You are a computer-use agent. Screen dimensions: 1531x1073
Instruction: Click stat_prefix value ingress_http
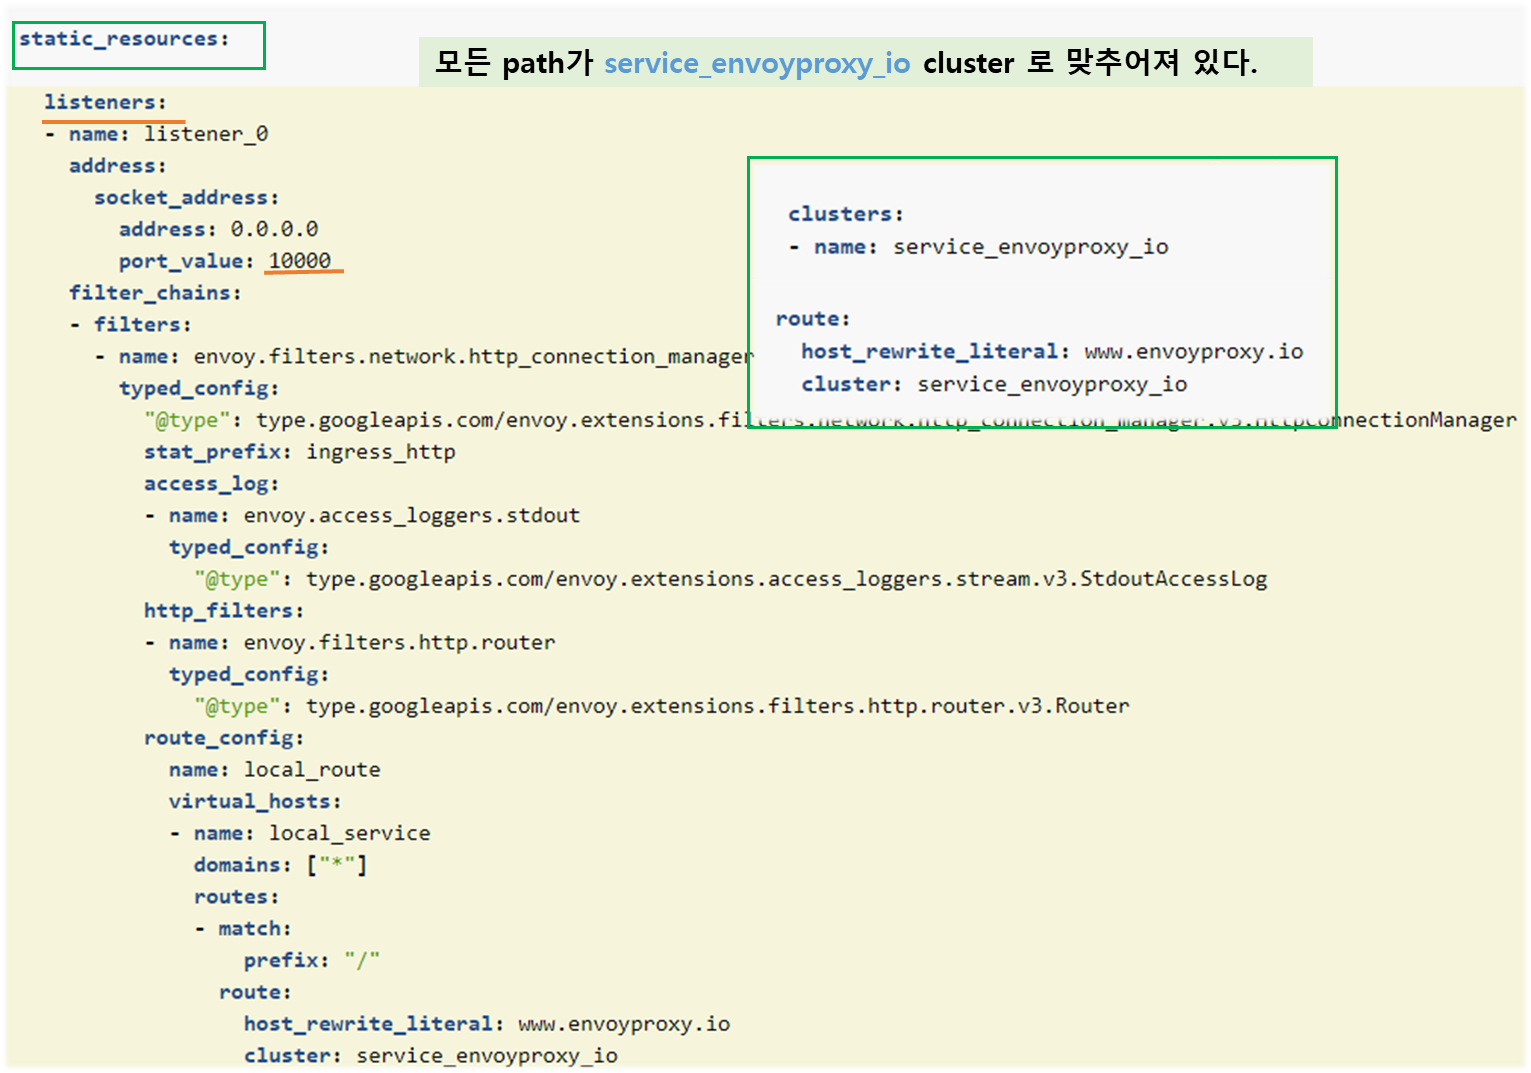tap(381, 452)
